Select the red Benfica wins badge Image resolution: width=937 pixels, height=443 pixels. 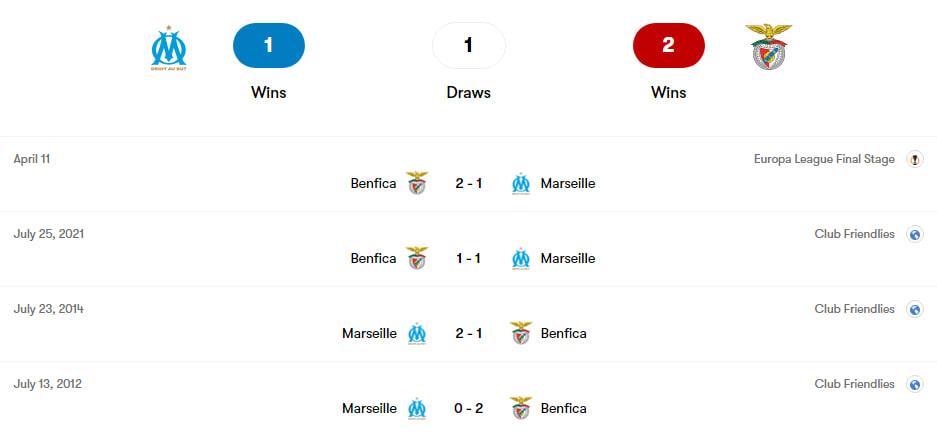pos(669,45)
